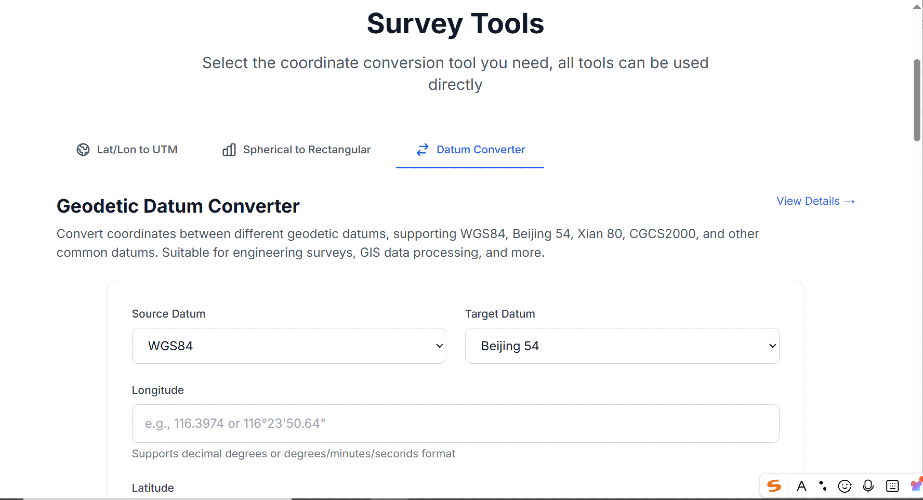
Task: Click the orange Sogou S logo icon
Action: 774,486
